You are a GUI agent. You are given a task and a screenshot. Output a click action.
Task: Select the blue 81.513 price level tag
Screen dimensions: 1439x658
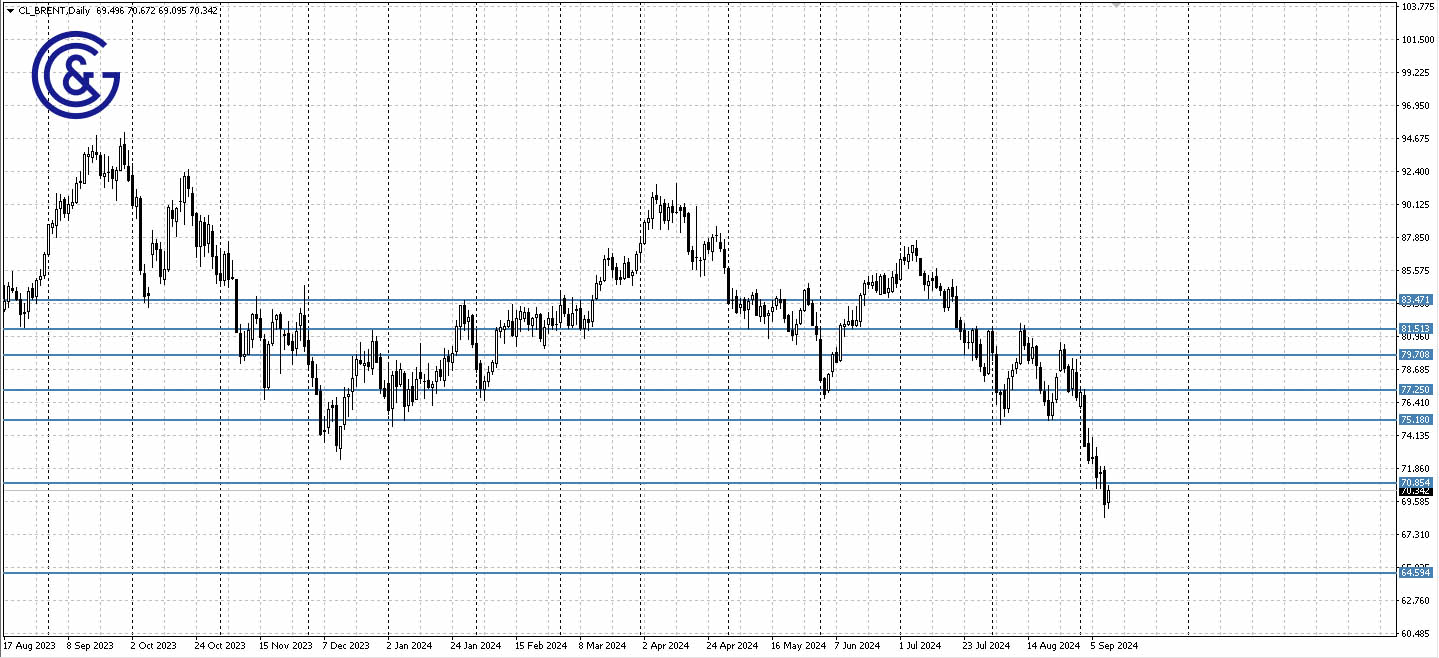pyautogui.click(x=1416, y=328)
